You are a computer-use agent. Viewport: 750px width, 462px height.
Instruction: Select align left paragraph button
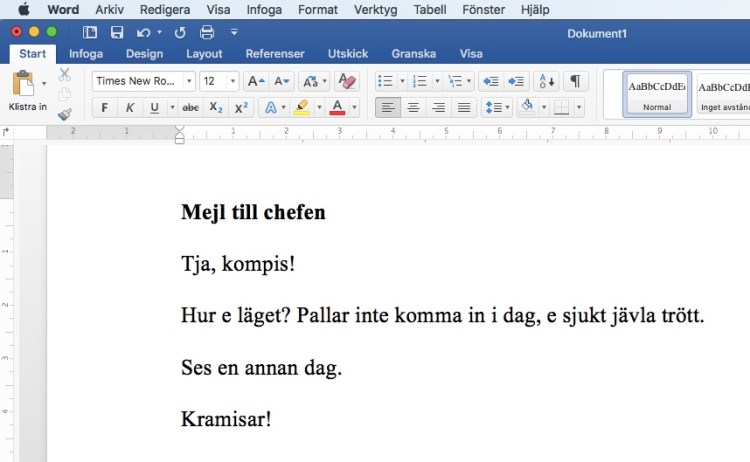pos(388,108)
